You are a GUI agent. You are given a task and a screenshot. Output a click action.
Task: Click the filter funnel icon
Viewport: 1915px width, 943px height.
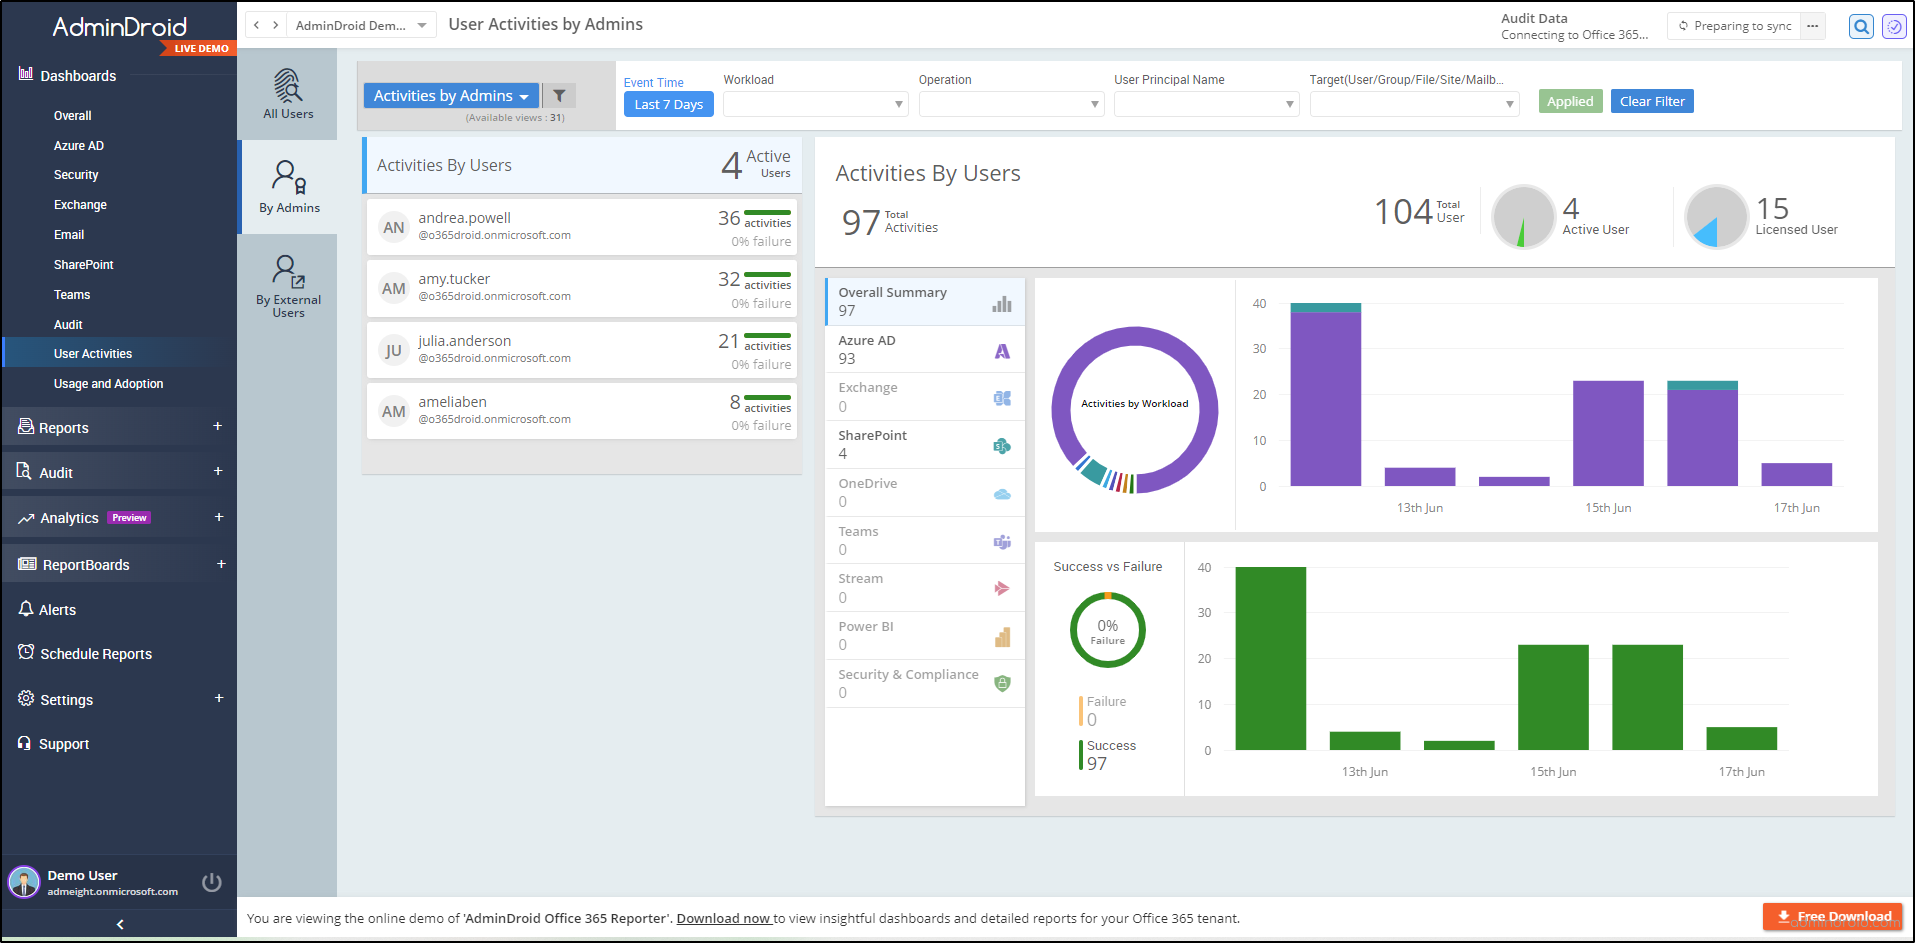point(558,95)
